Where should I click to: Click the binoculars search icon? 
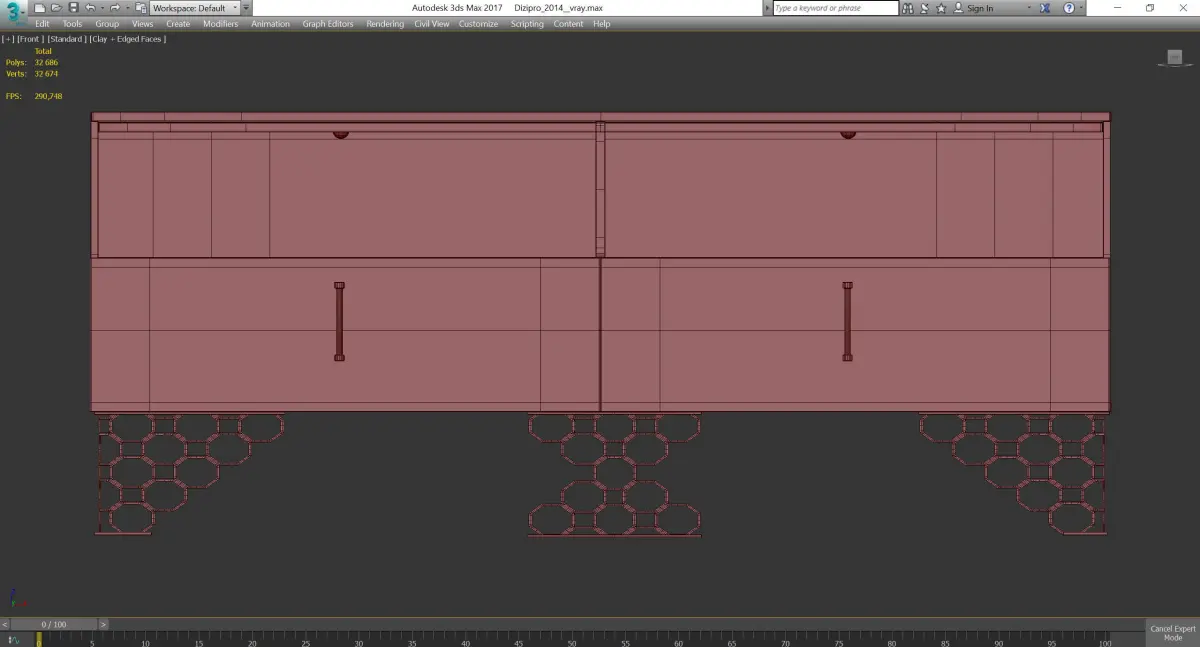click(x=908, y=8)
